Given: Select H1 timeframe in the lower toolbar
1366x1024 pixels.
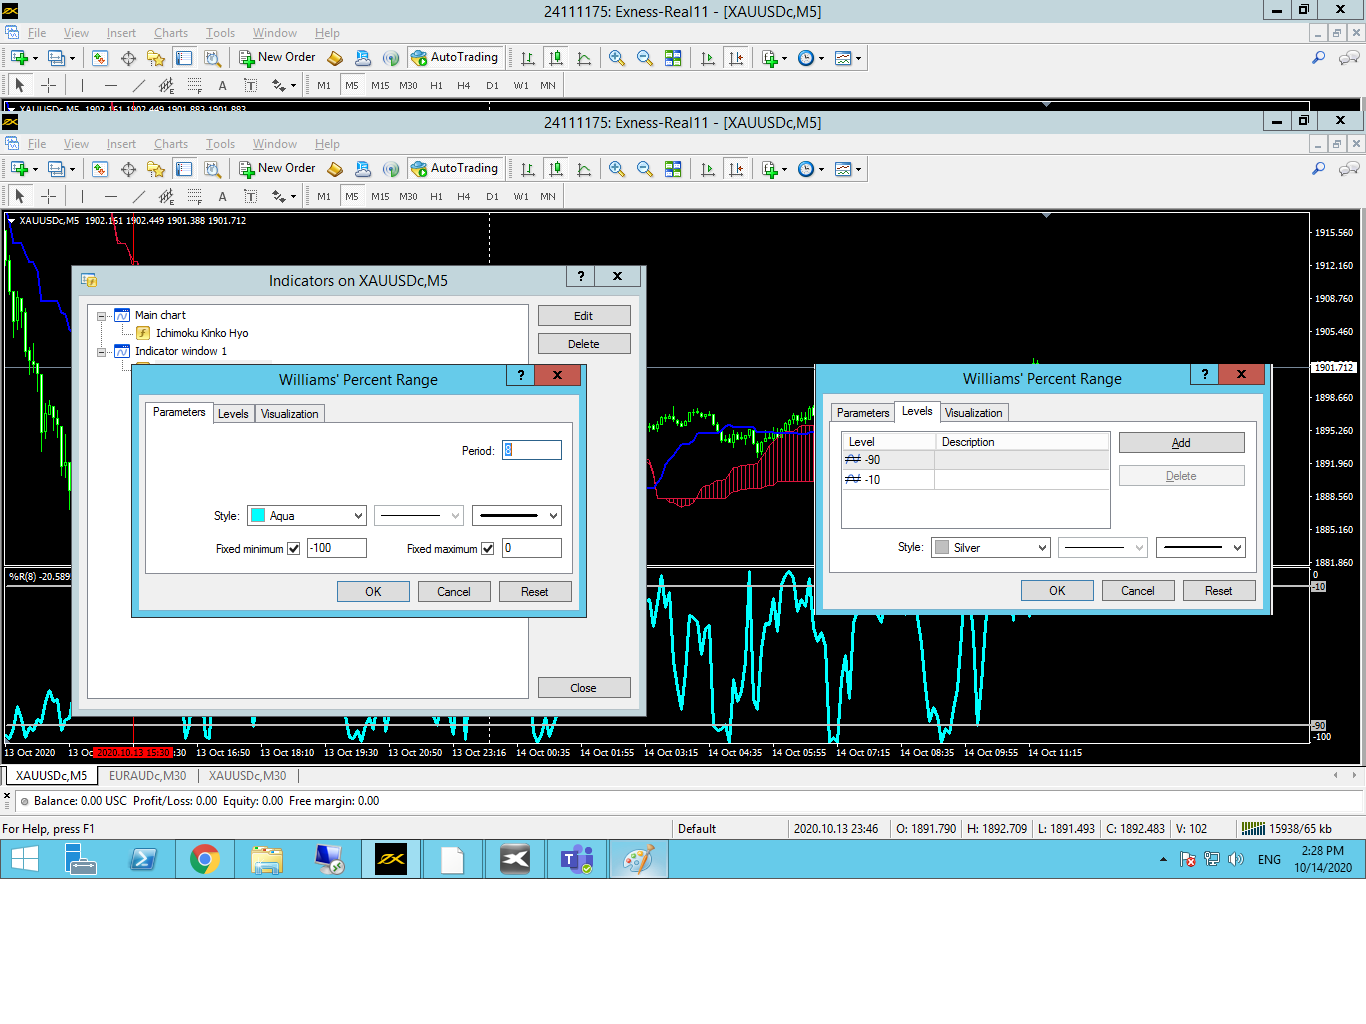Looking at the screenshot, I should [436, 197].
